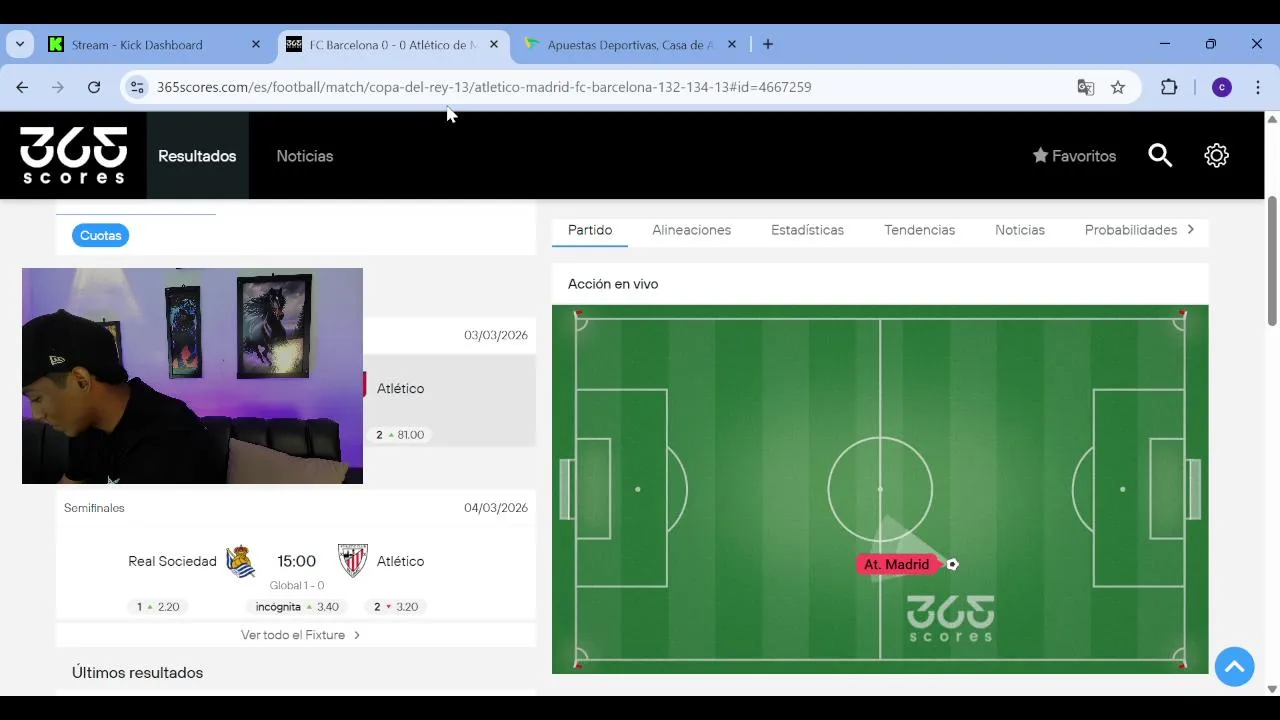Click Ver todo el Fixture link
This screenshot has width=1280, height=720.
coord(300,635)
